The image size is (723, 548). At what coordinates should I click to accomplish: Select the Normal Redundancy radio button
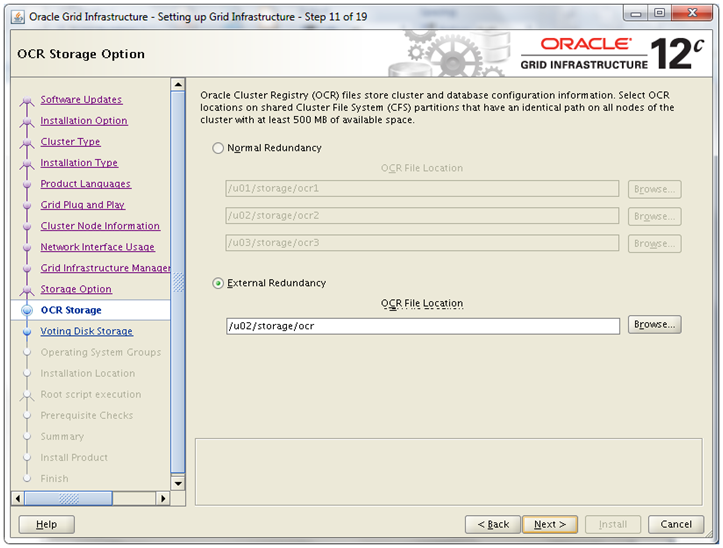[x=218, y=148]
